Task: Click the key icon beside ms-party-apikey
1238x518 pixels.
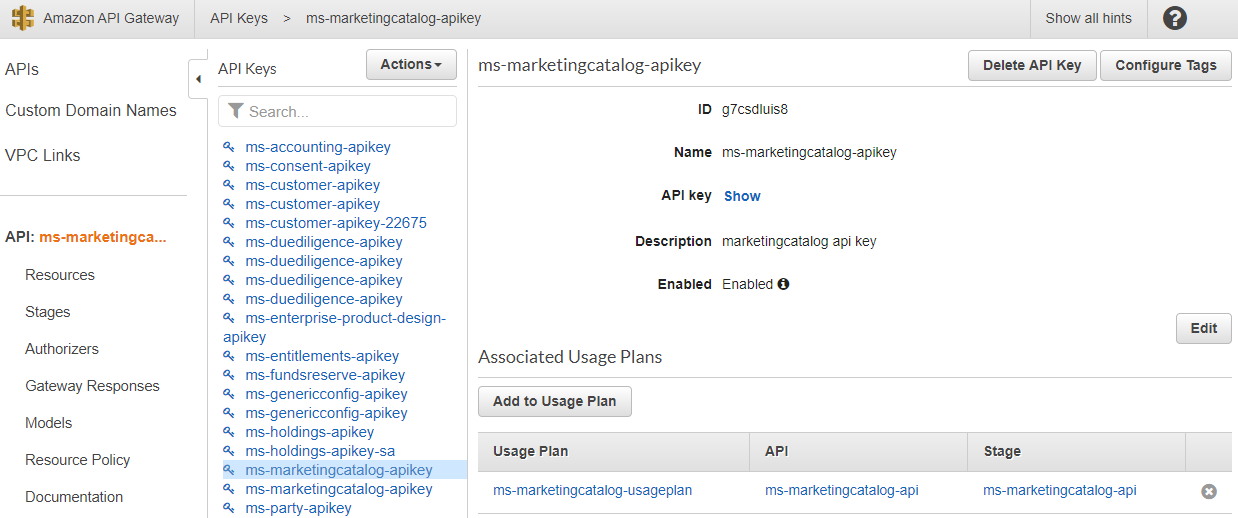Action: 229,508
